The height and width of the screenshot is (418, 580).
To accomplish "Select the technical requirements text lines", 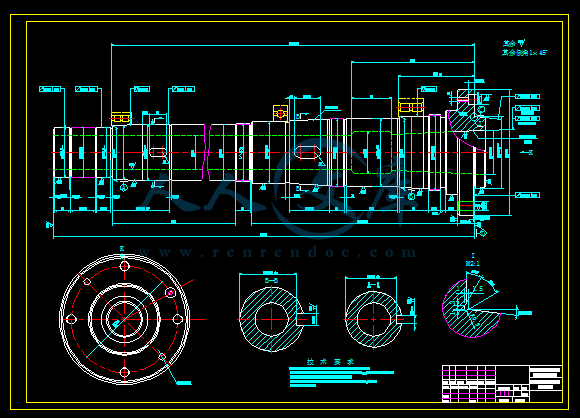I will click(341, 377).
